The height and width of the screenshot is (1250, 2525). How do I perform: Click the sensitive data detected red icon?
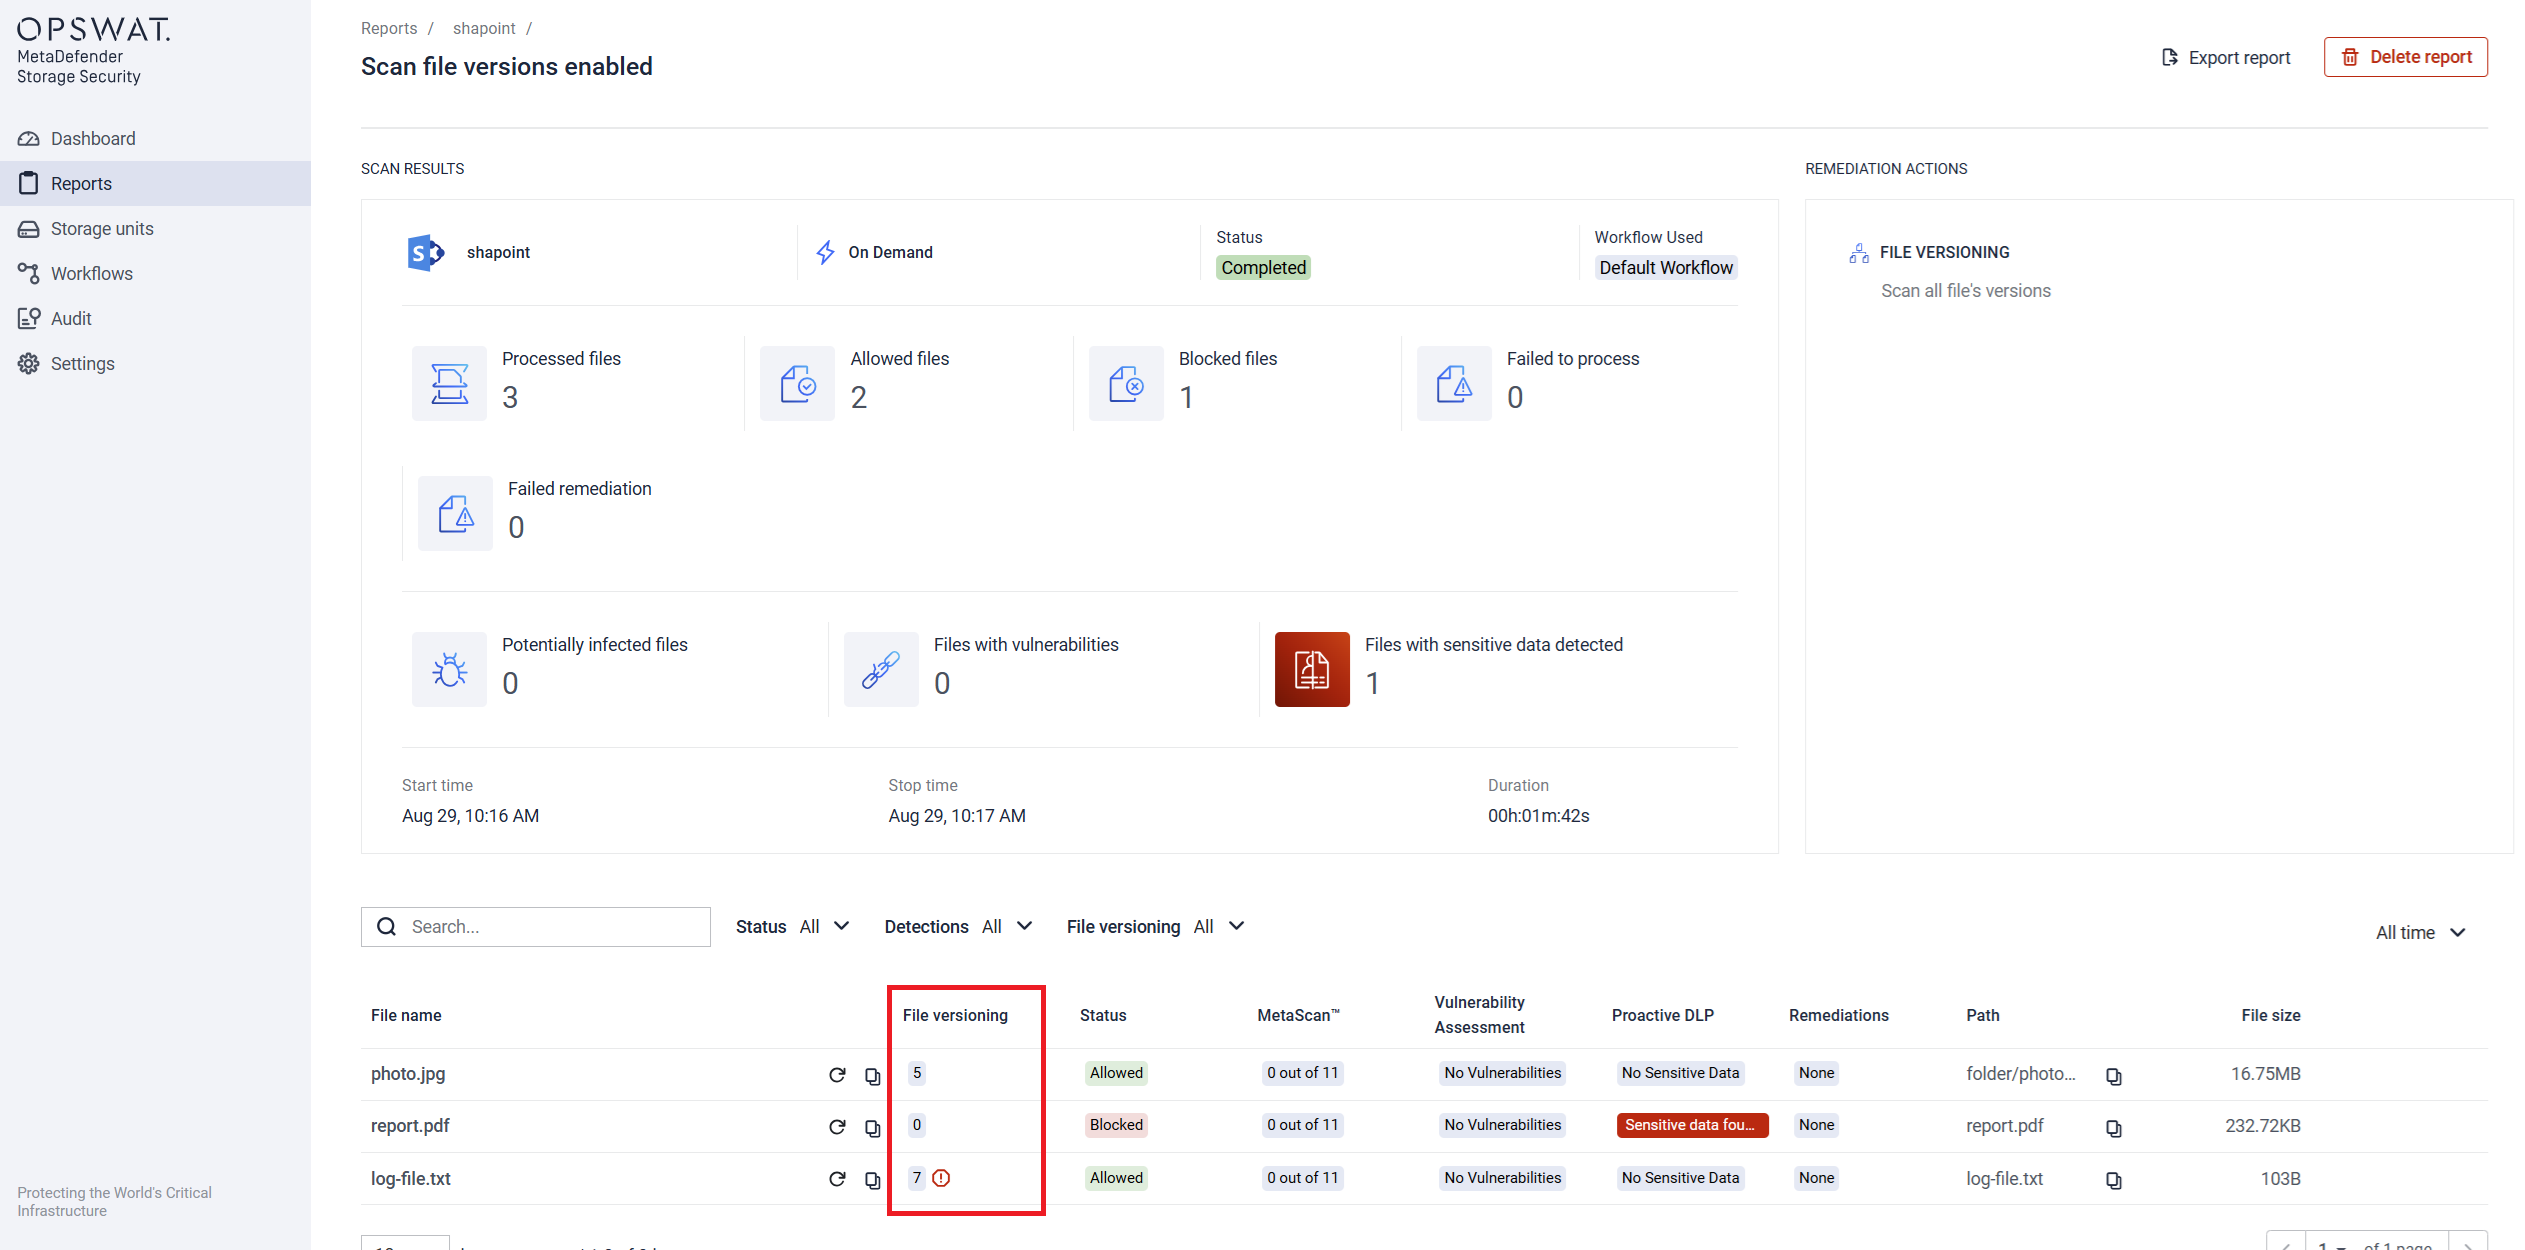coord(1311,669)
